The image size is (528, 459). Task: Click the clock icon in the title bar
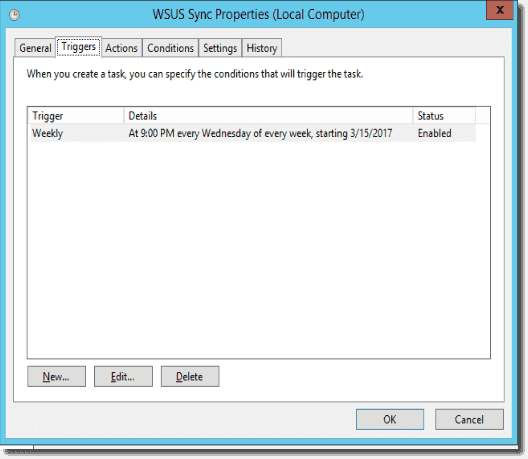[x=14, y=15]
